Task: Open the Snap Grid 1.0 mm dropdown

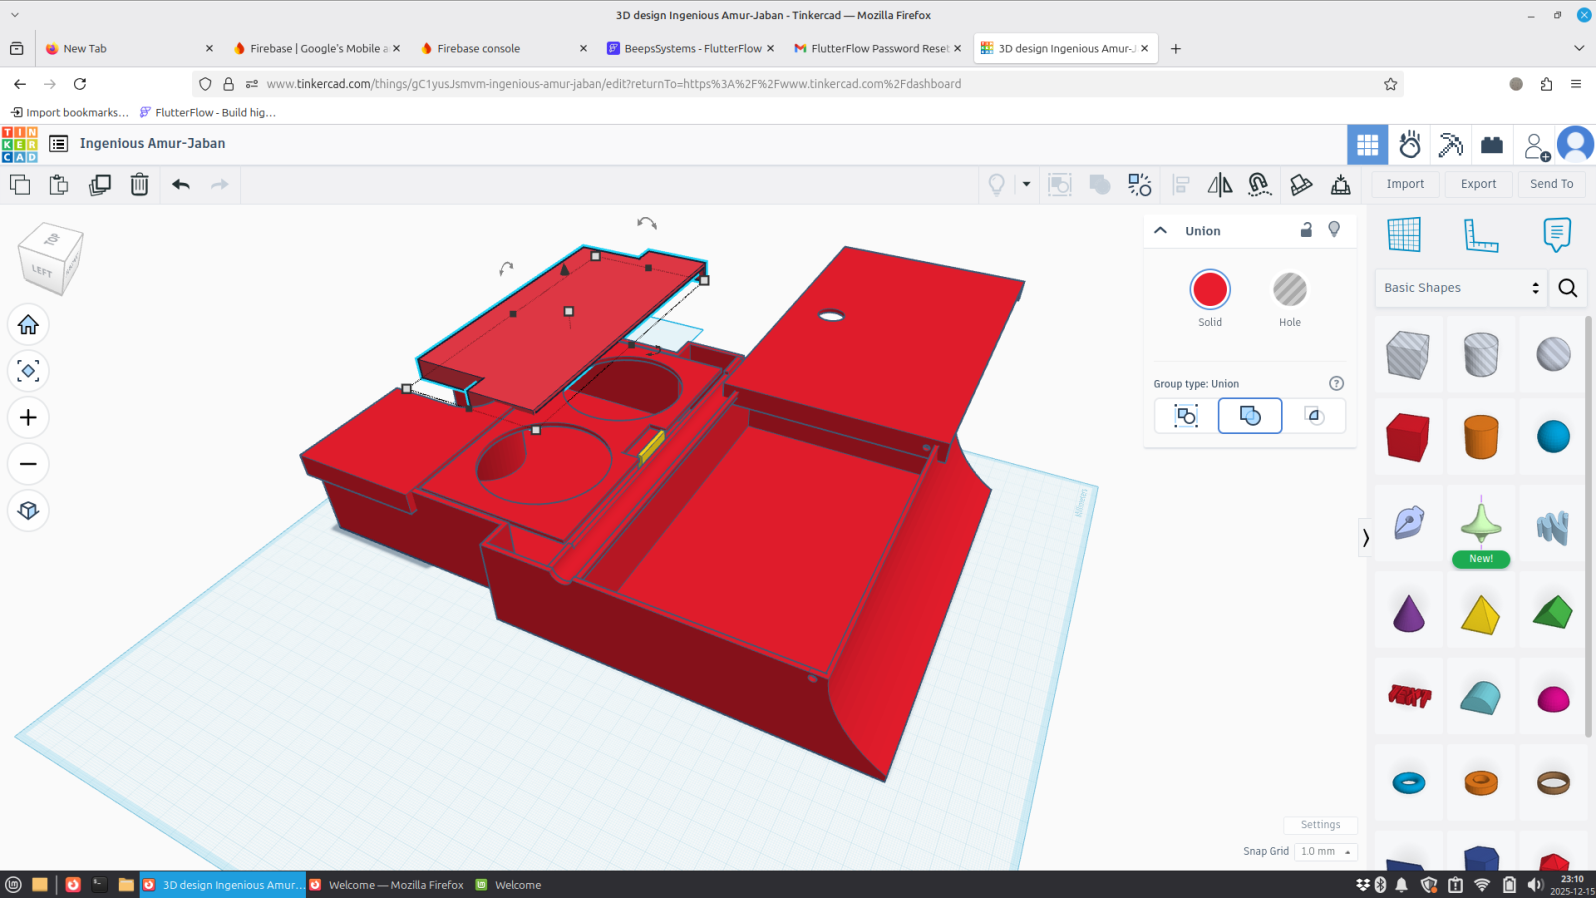Action: 1325,851
